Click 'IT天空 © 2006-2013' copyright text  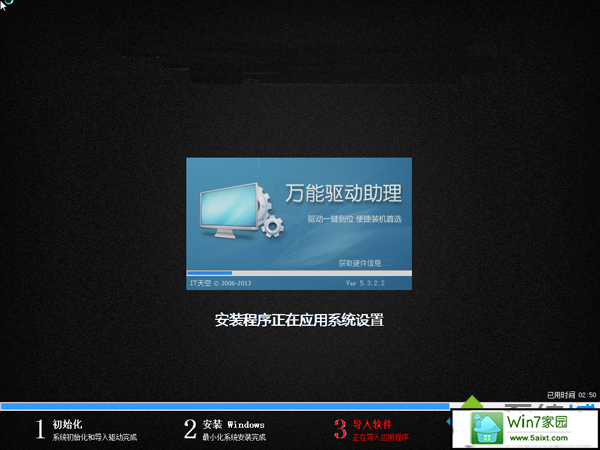tap(220, 283)
